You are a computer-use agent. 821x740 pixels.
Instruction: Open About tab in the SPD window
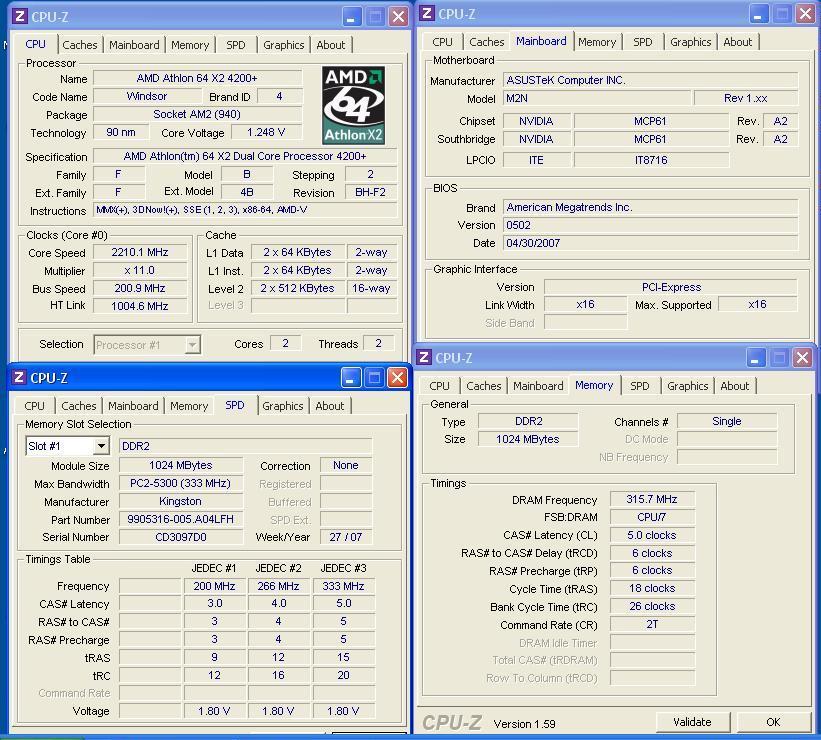(330, 406)
